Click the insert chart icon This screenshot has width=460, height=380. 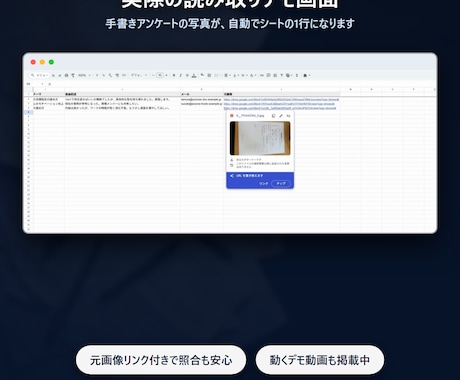pos(275,75)
